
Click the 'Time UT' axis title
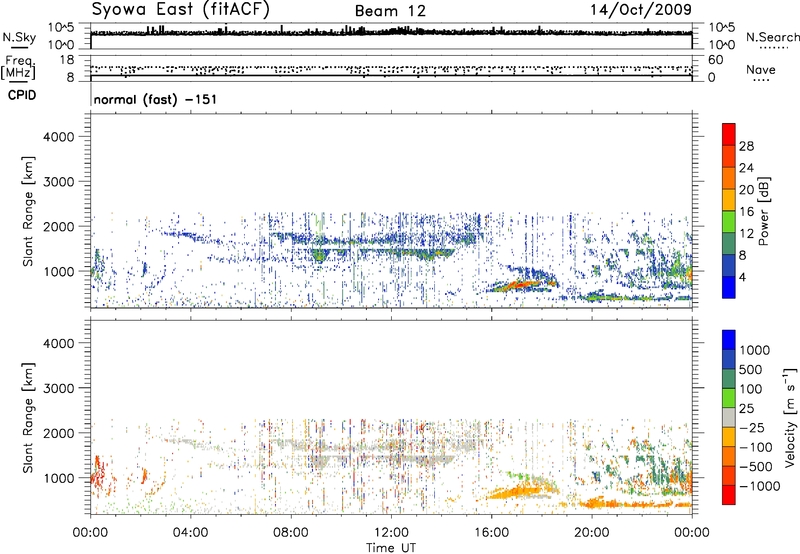[x=391, y=548]
